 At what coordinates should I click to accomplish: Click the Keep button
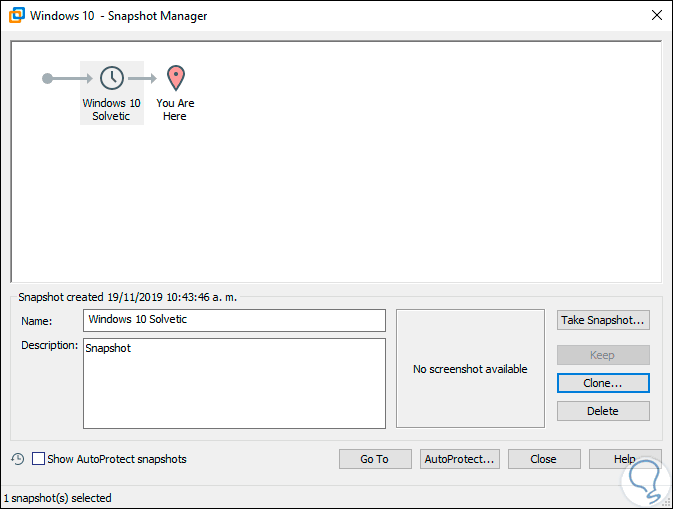coord(603,355)
